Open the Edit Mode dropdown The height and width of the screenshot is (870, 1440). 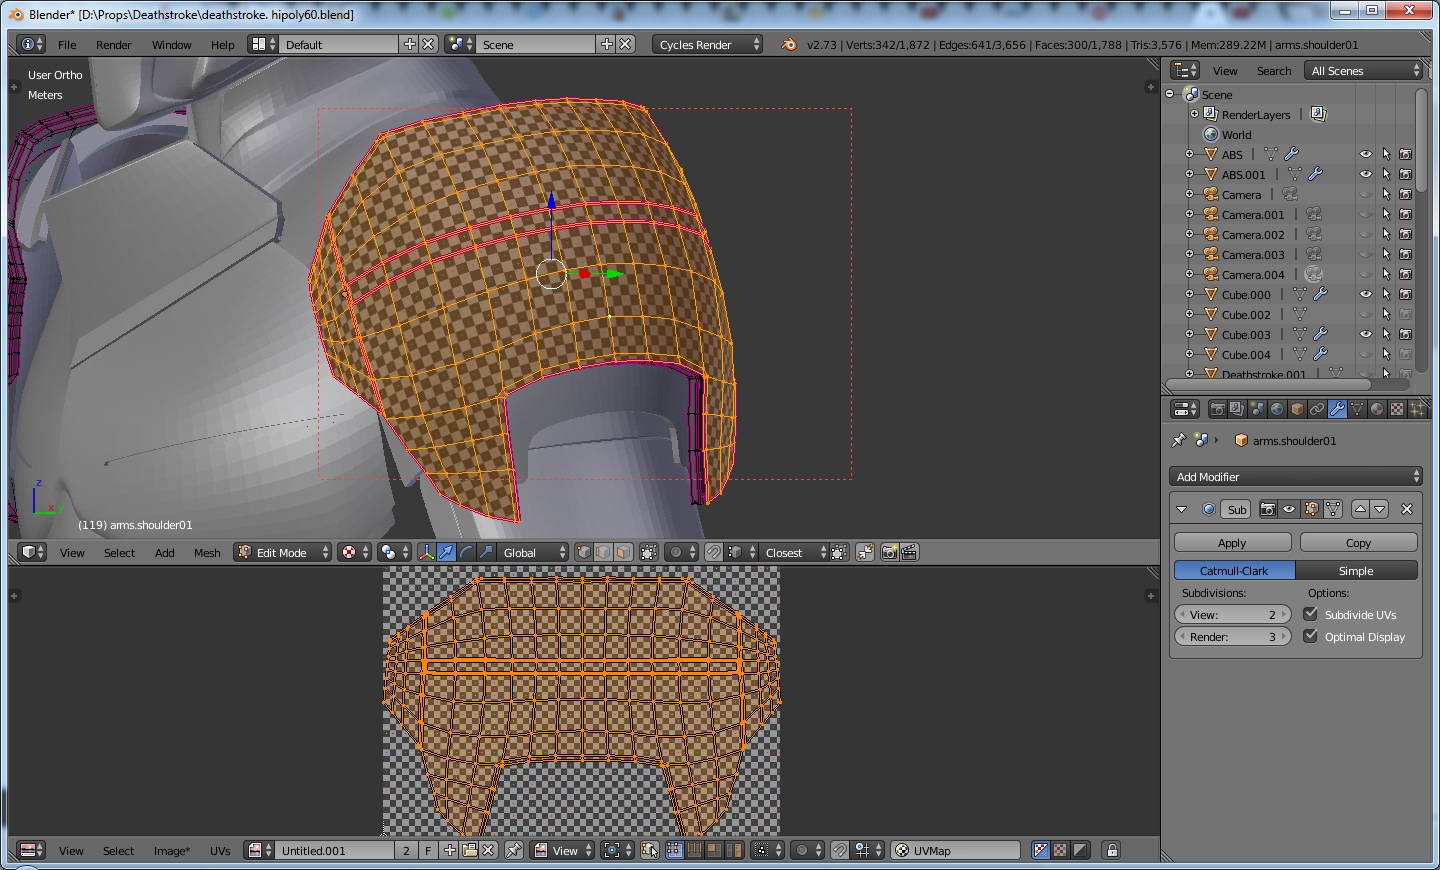[283, 552]
